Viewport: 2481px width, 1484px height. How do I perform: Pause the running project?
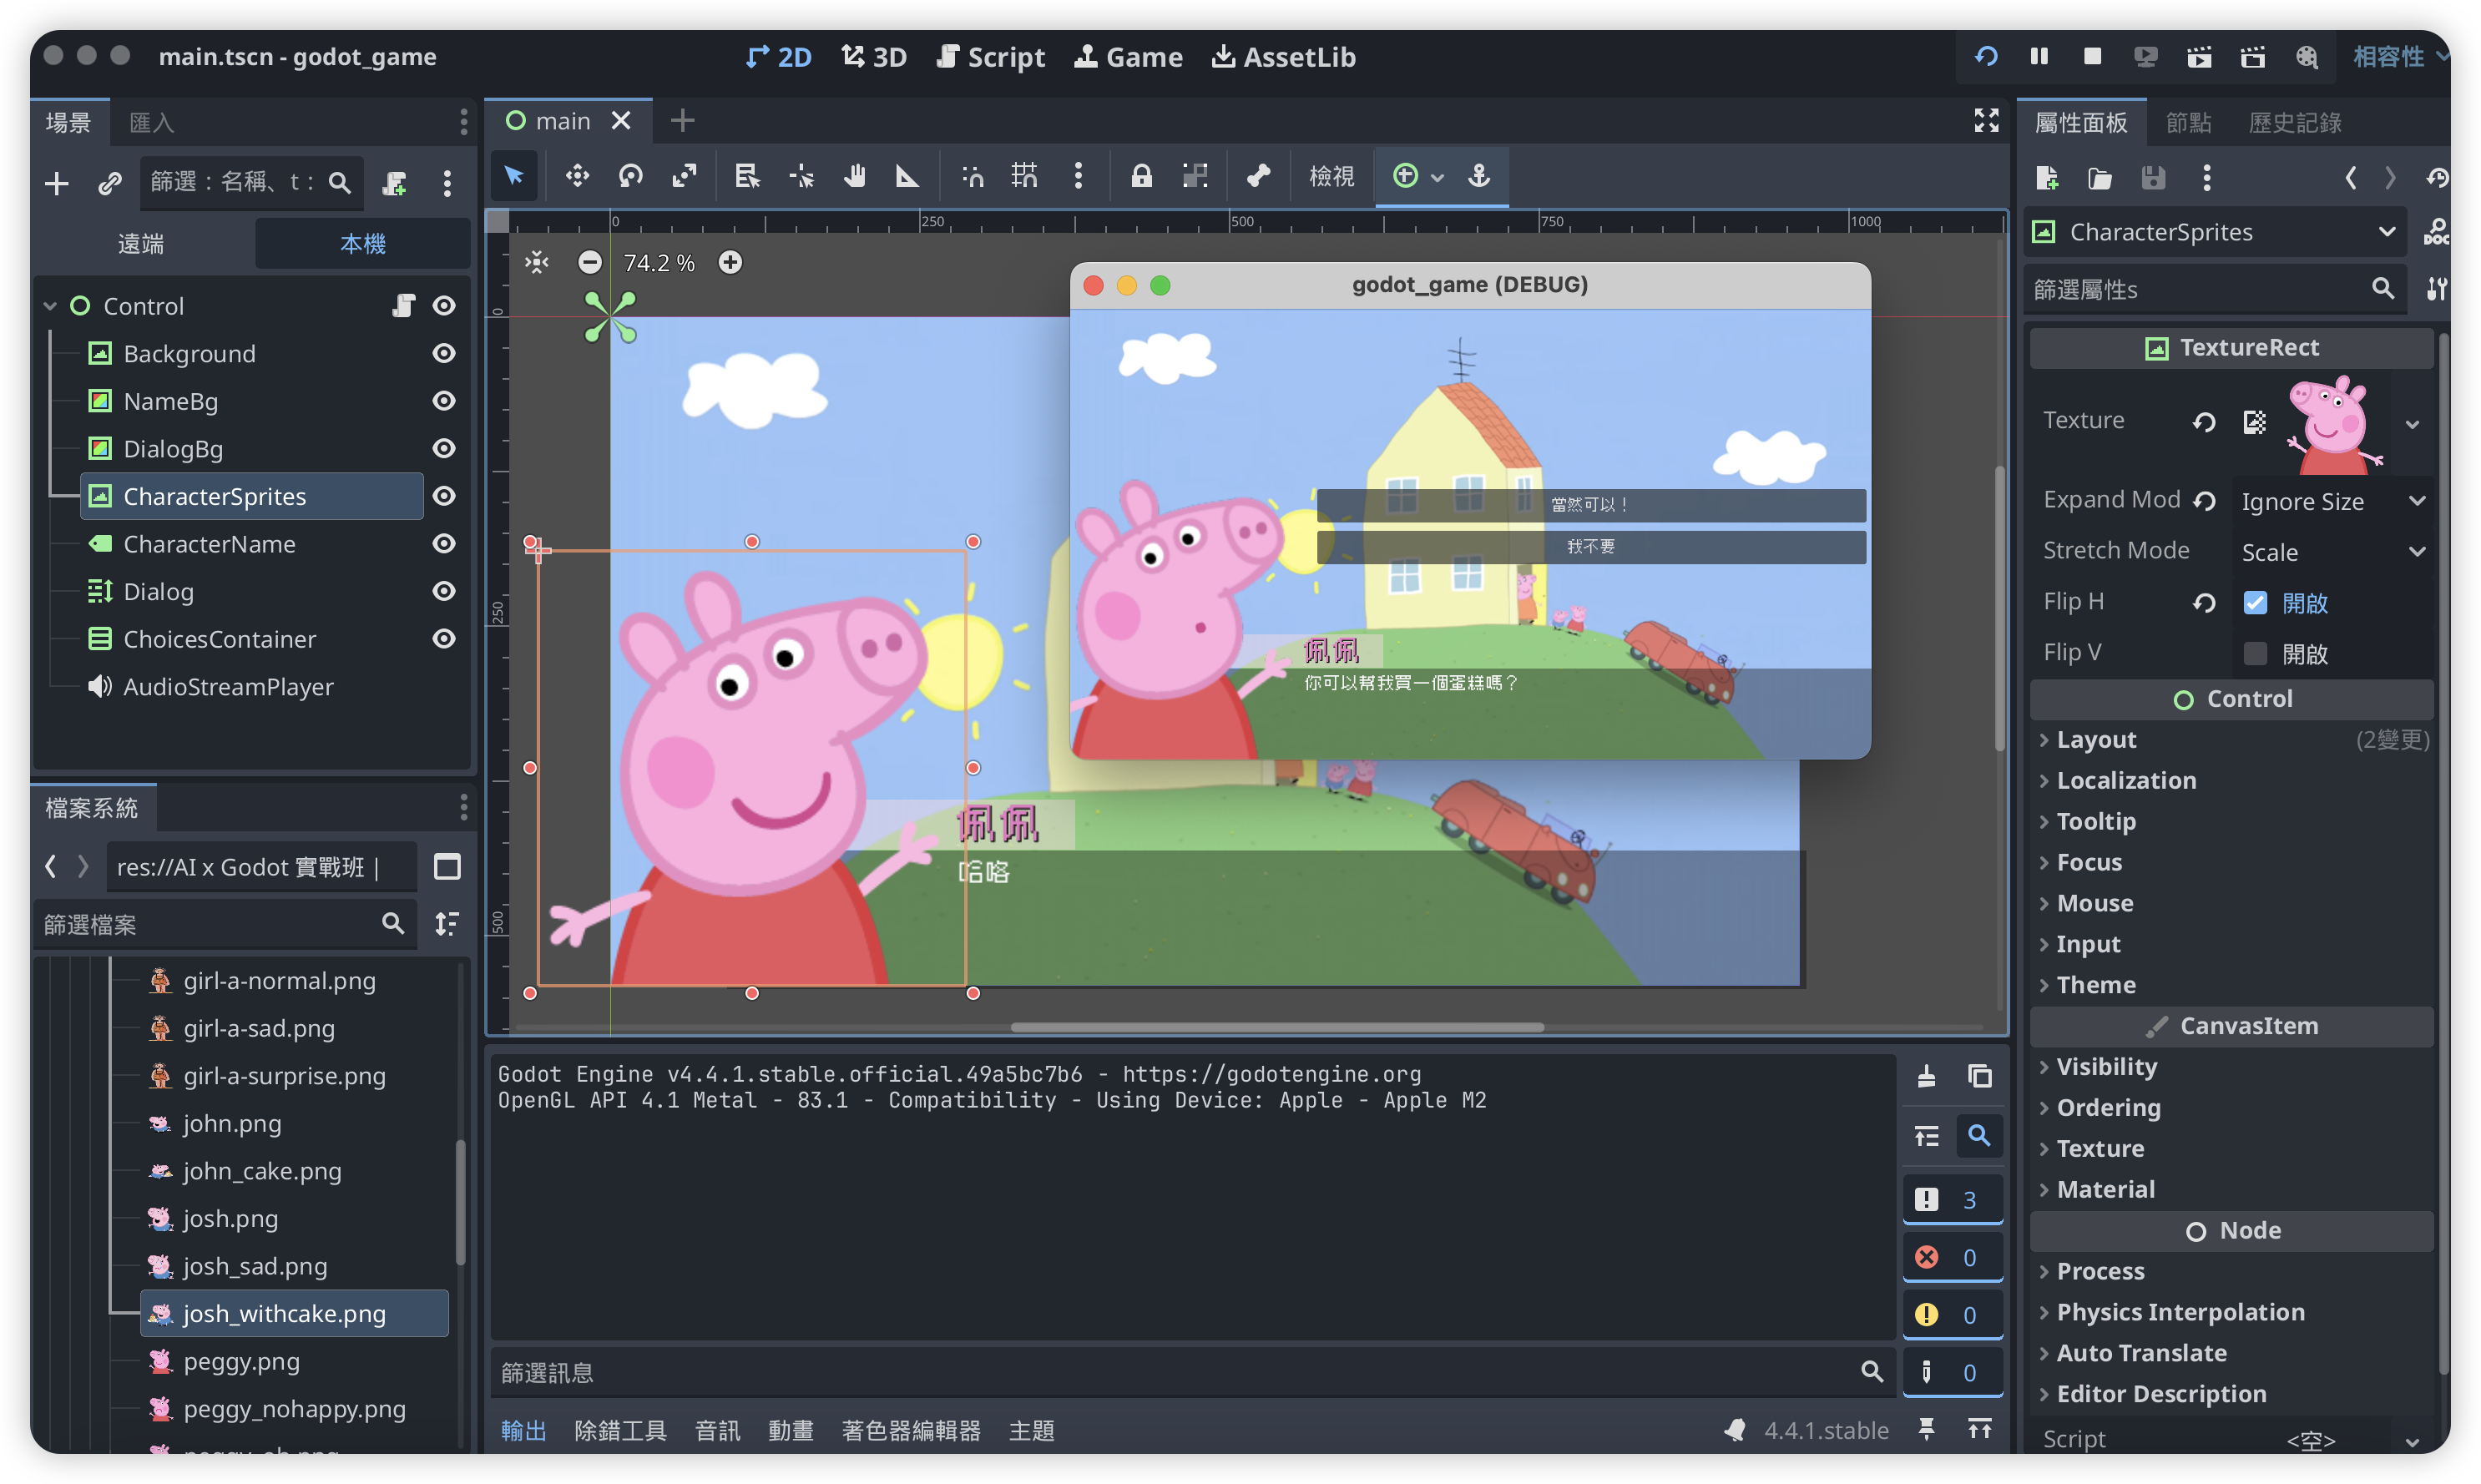pyautogui.click(x=2039, y=57)
